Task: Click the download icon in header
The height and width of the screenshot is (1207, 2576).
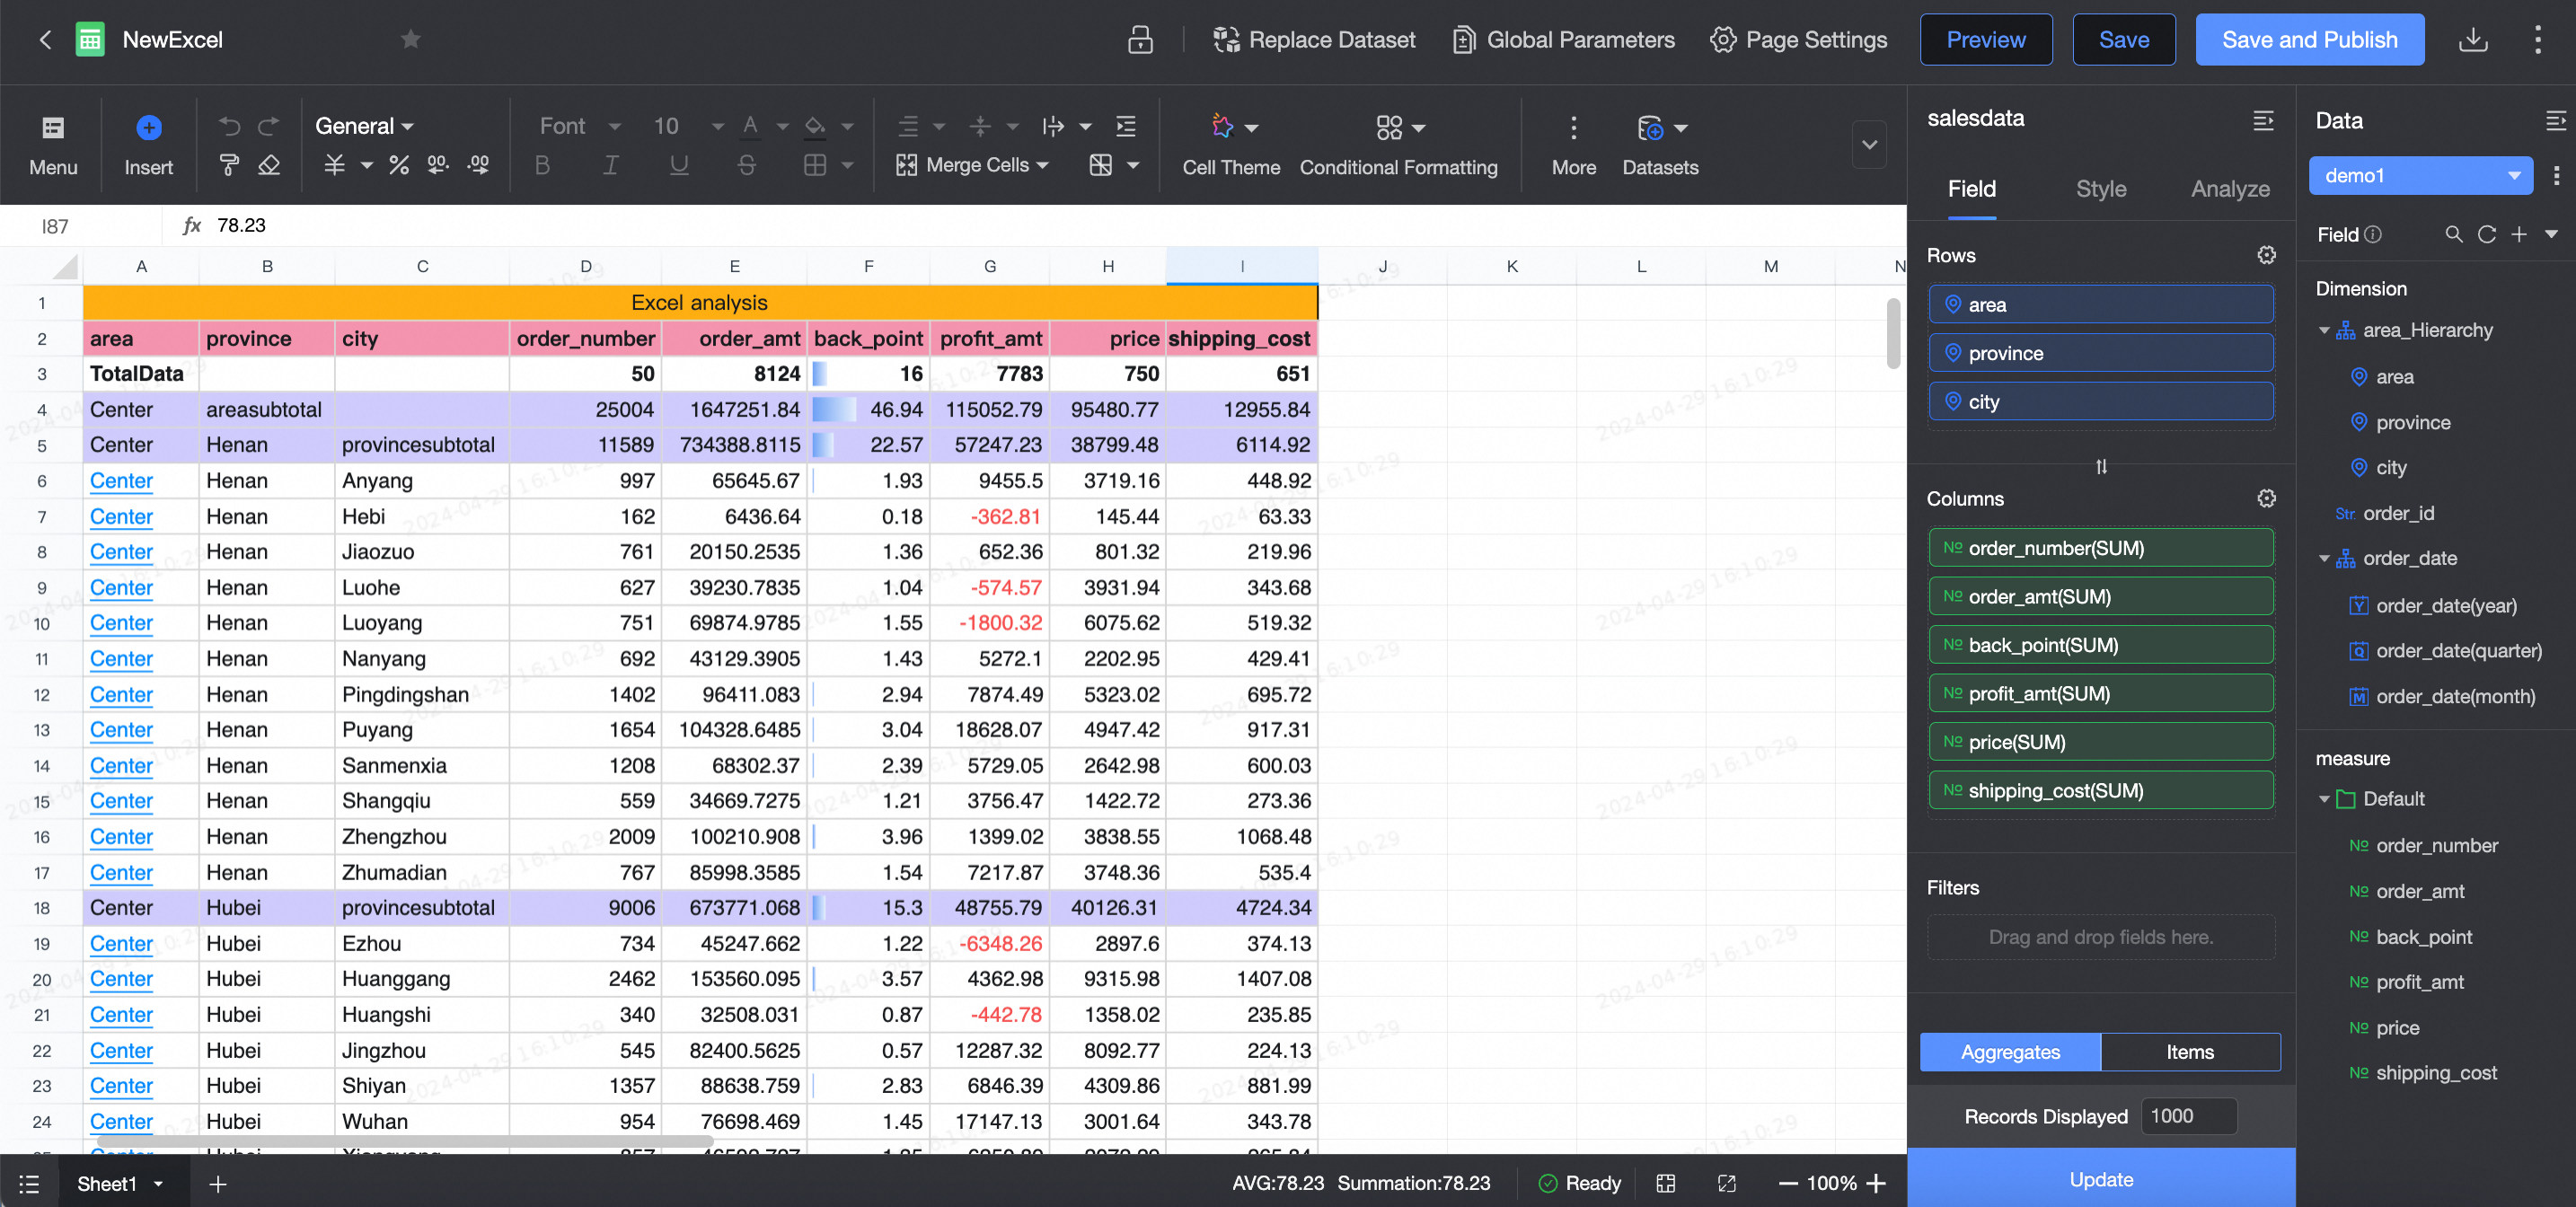Action: [x=2472, y=40]
